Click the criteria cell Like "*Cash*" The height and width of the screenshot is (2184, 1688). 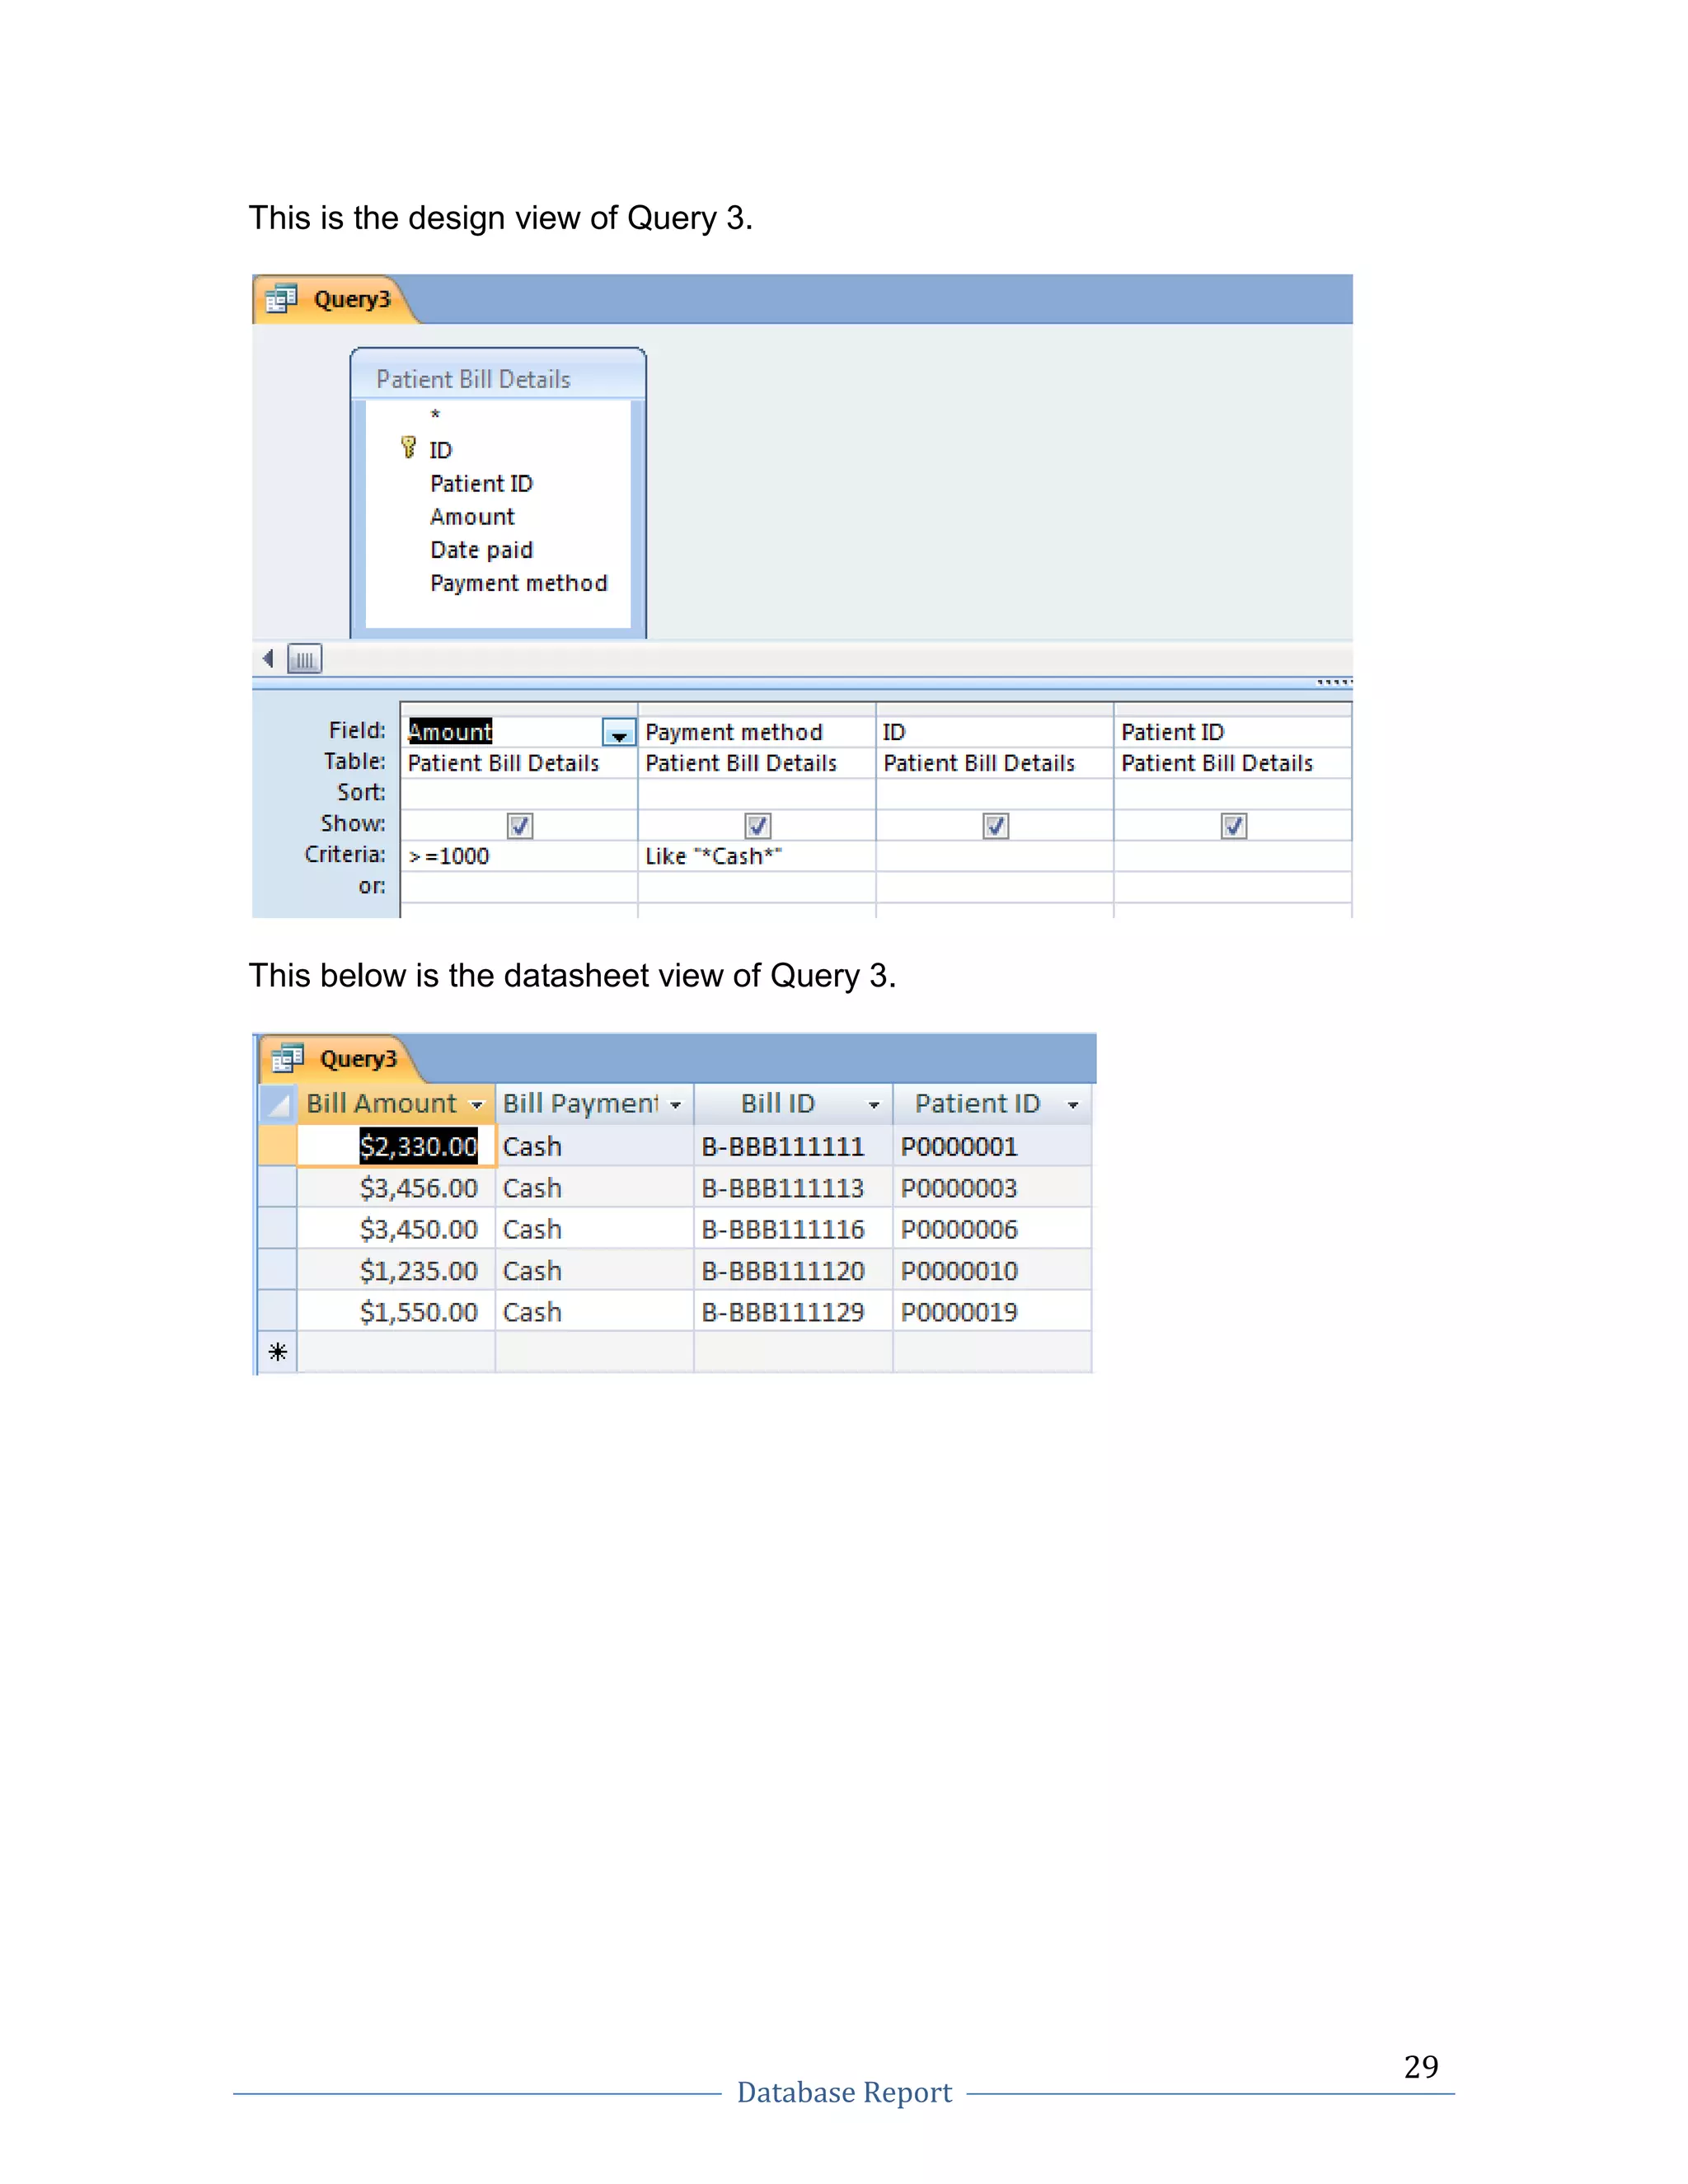click(757, 856)
